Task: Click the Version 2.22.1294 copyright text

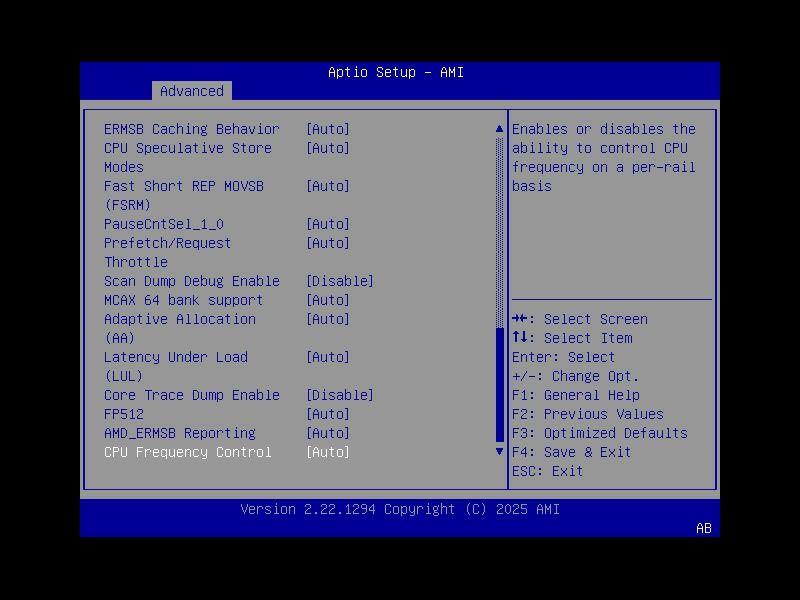Action: point(400,509)
